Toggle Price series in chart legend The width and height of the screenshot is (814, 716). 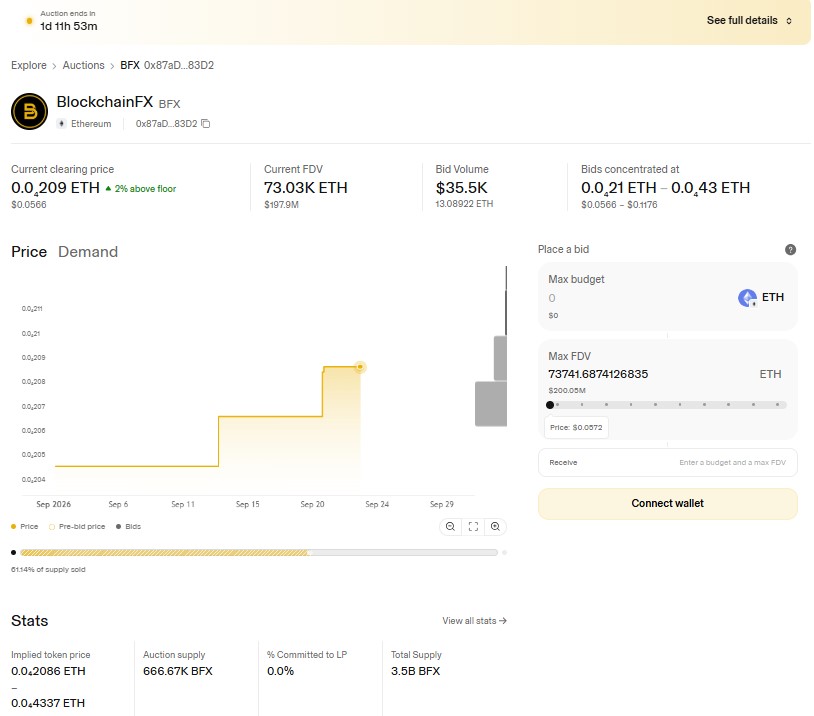24,526
